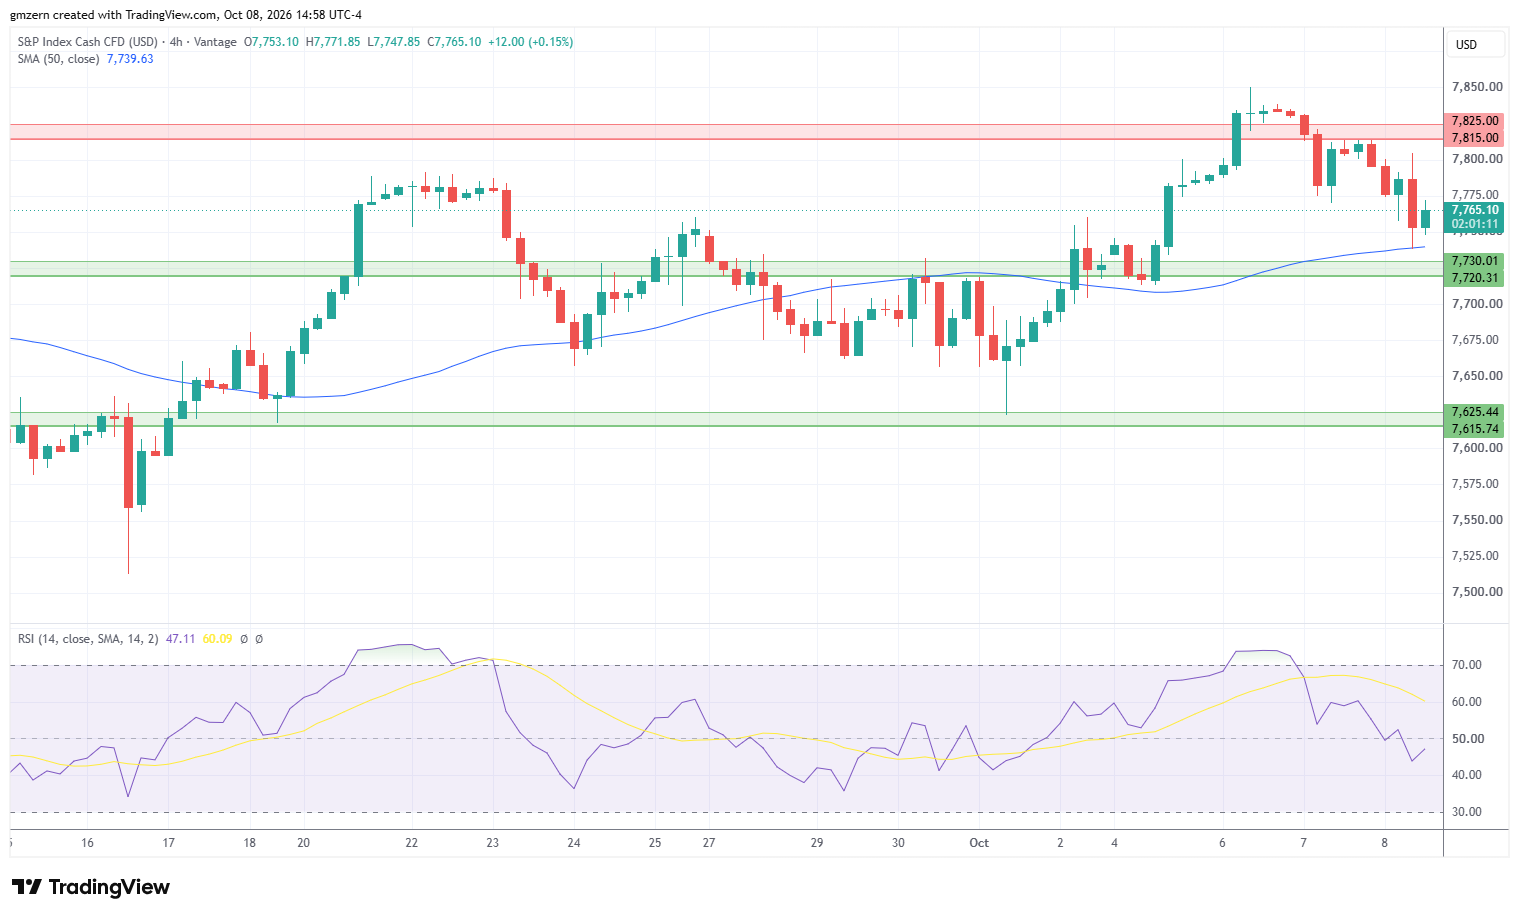Click the 7,500.00 price axis label

point(1476,592)
